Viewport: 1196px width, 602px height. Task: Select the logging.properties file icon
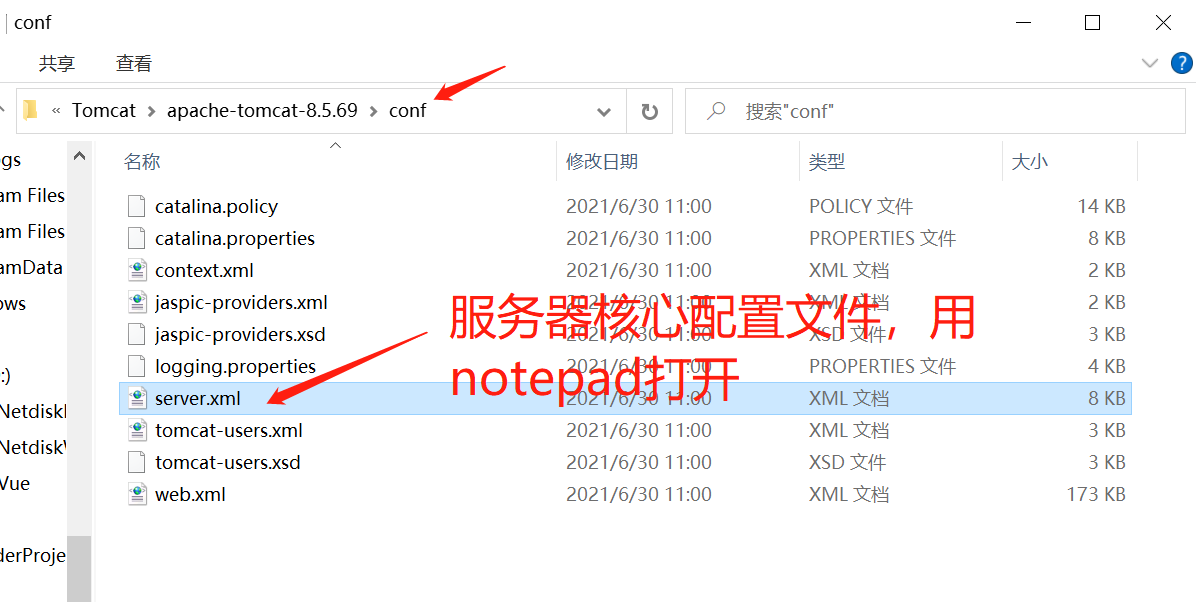point(137,366)
